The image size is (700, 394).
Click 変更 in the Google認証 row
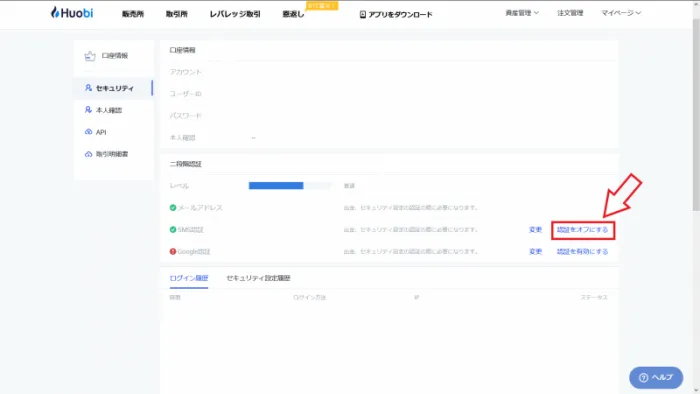click(535, 251)
